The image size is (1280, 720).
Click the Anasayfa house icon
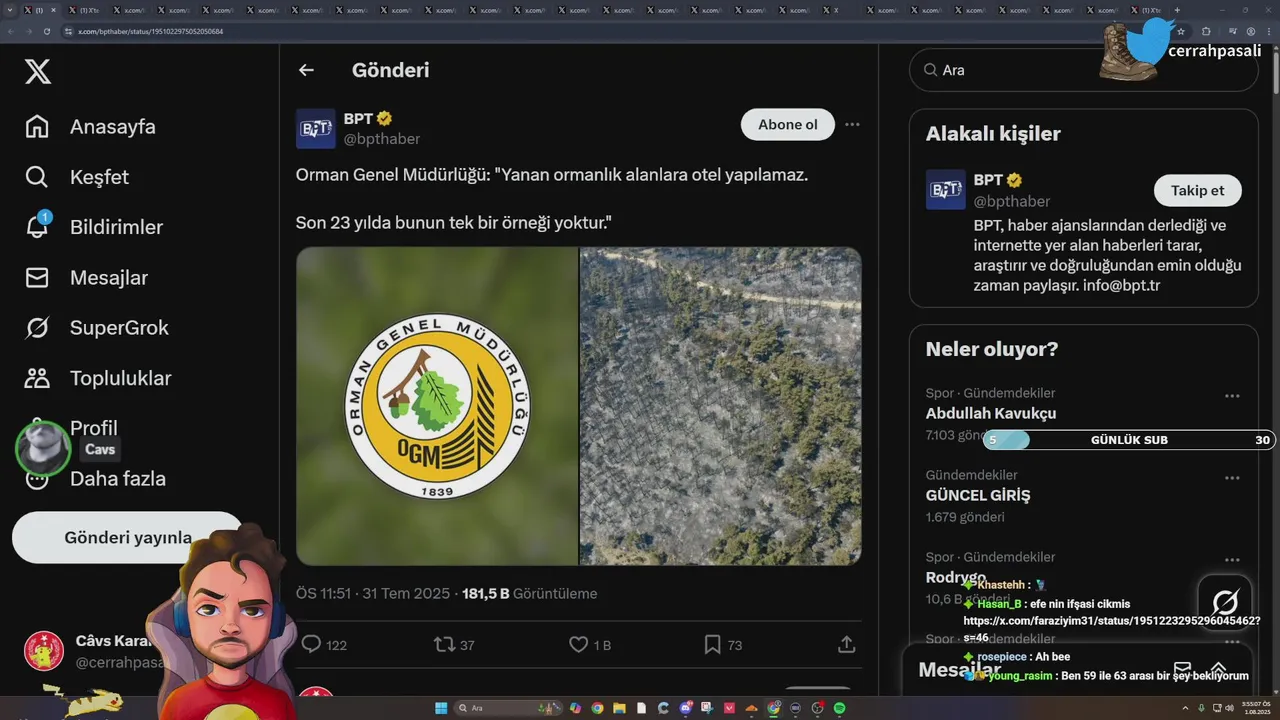coord(37,127)
